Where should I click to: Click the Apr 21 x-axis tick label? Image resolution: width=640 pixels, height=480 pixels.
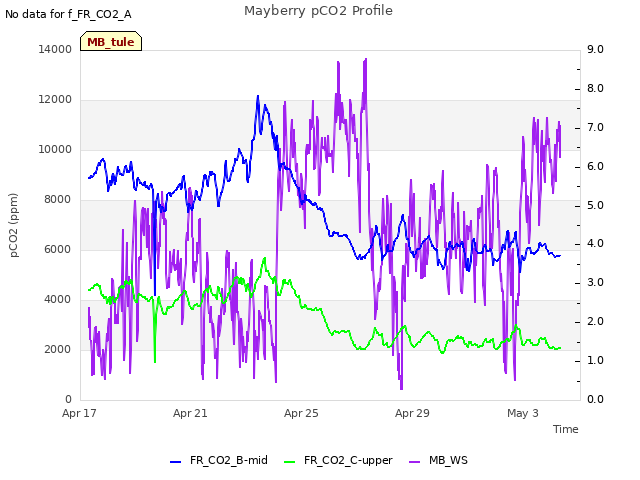pyautogui.click(x=190, y=413)
